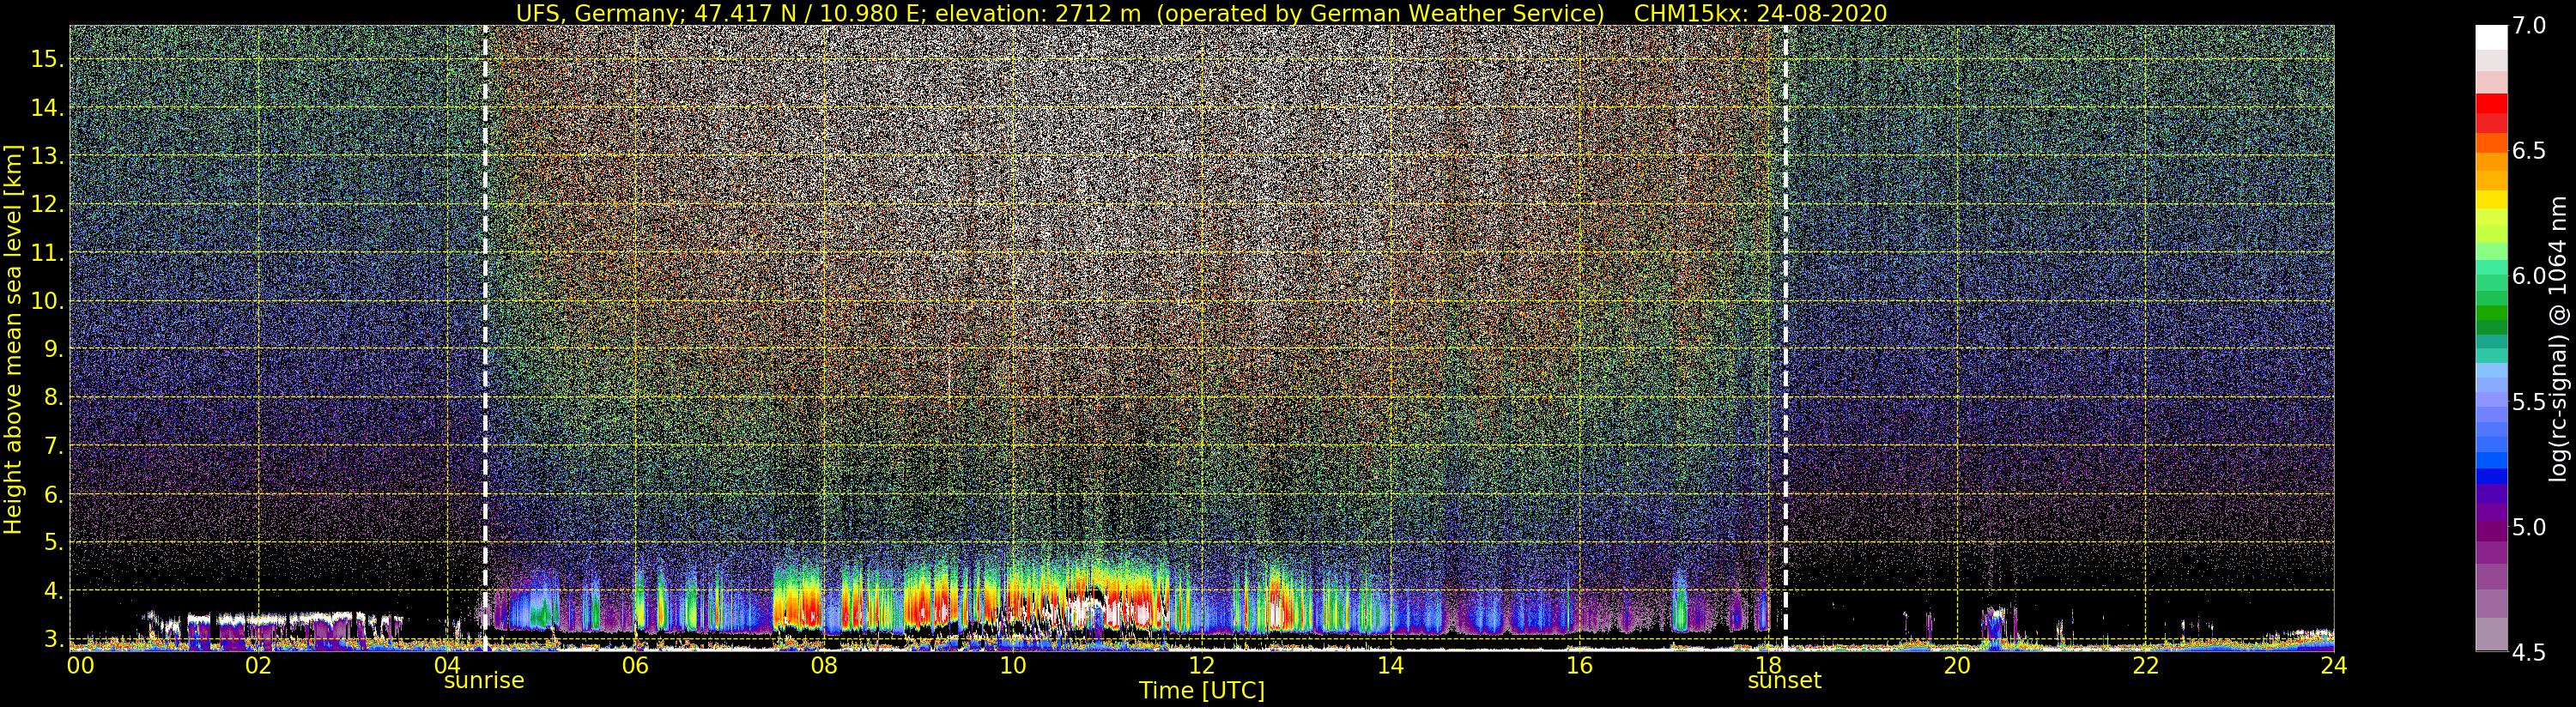Click the "5.0" colorbar scale value

coord(2529,527)
